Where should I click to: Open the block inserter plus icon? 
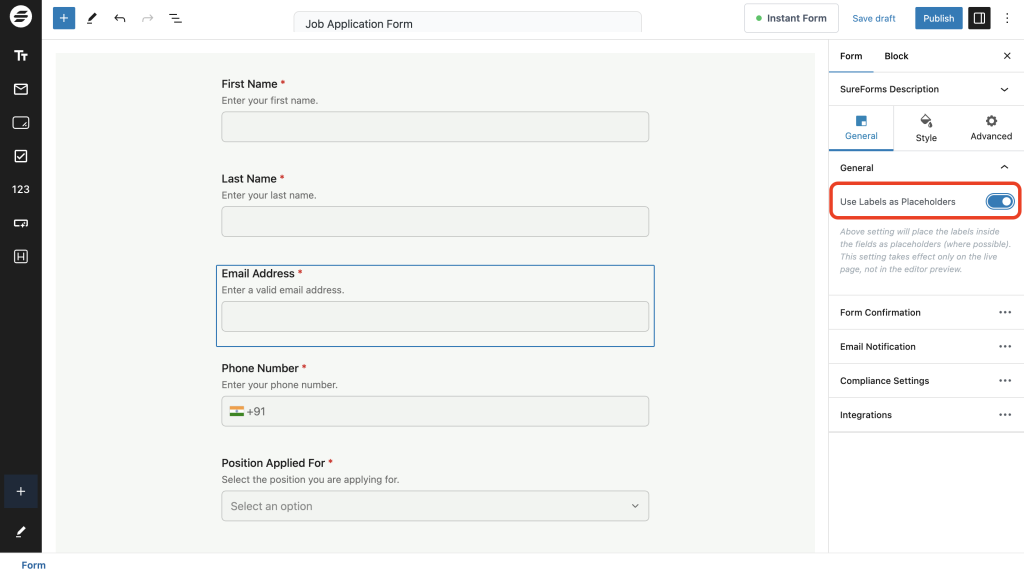63,18
